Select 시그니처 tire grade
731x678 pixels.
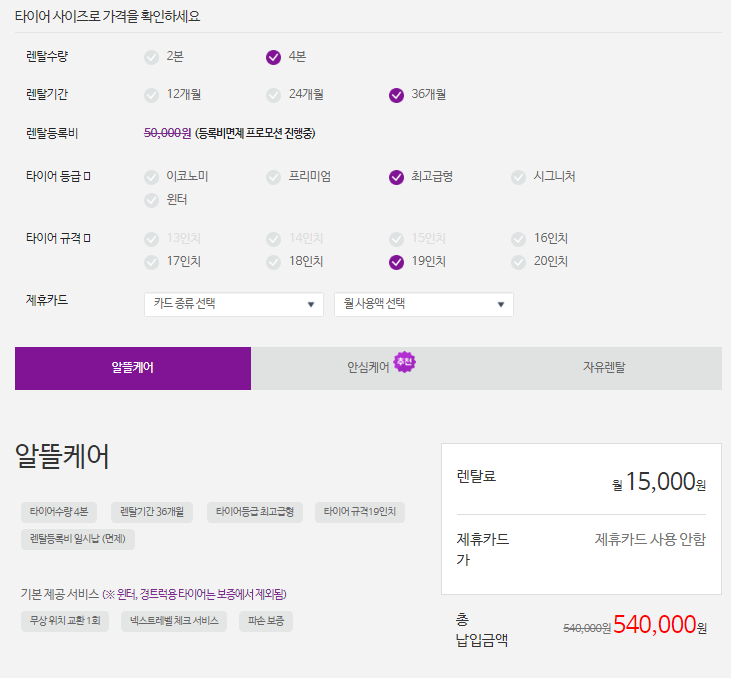point(543,177)
